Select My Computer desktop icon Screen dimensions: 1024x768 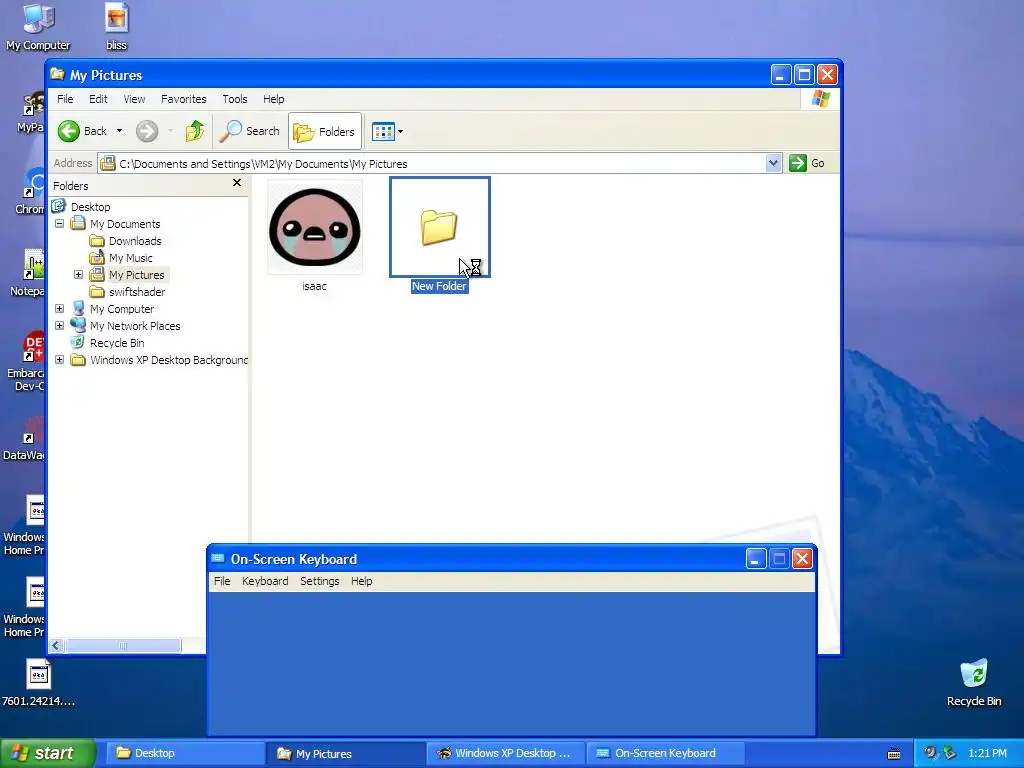pyautogui.click(x=38, y=27)
